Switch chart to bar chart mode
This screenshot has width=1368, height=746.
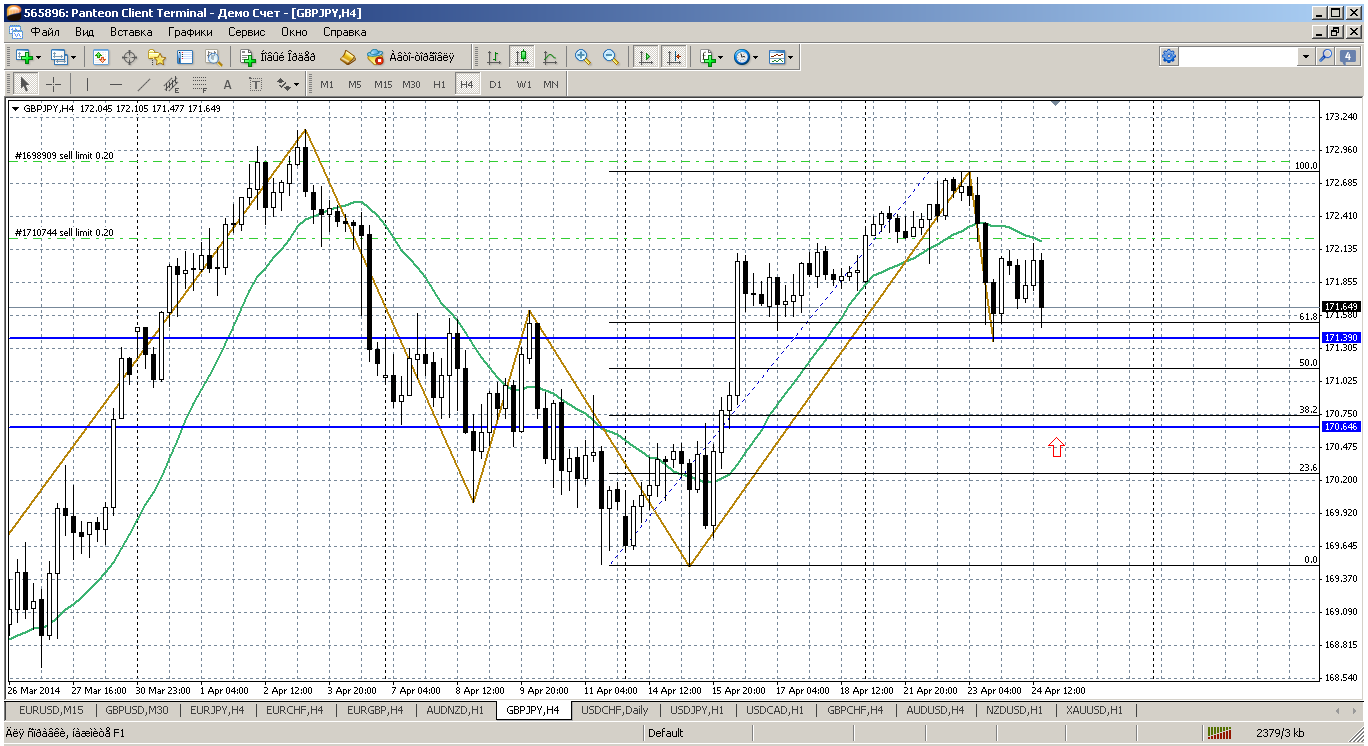[x=493, y=57]
